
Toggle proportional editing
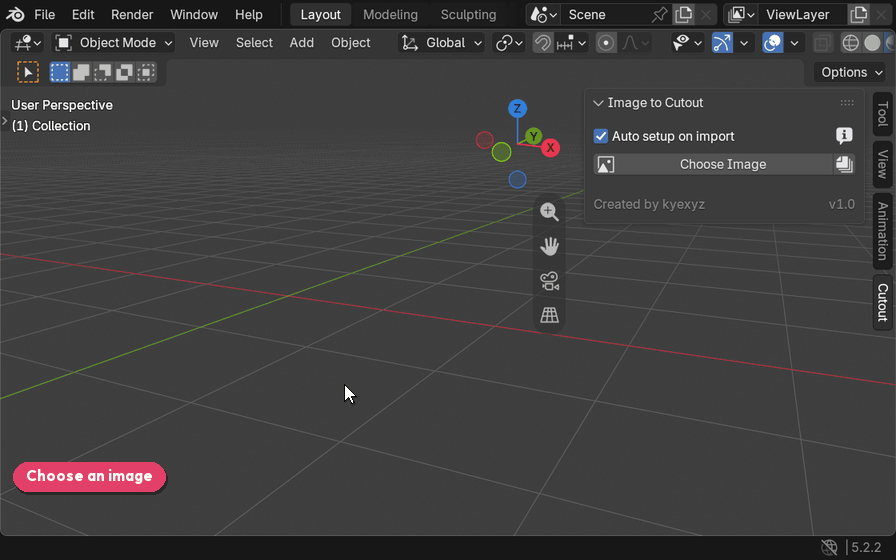pos(606,43)
